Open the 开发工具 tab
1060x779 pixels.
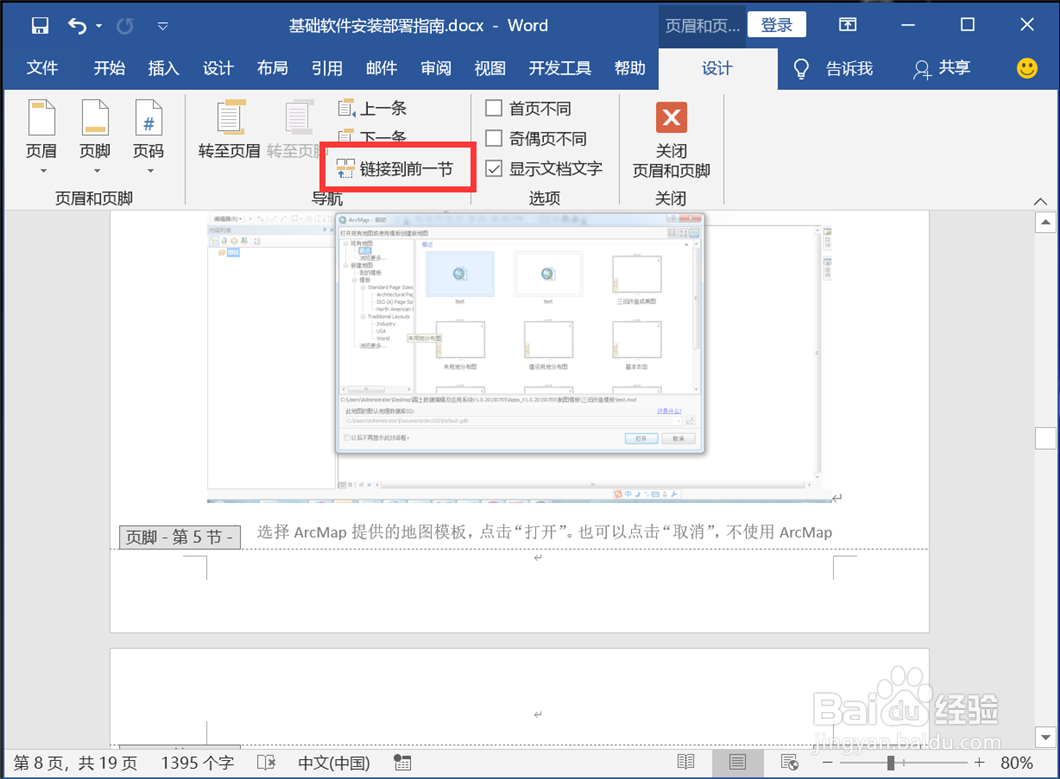560,68
